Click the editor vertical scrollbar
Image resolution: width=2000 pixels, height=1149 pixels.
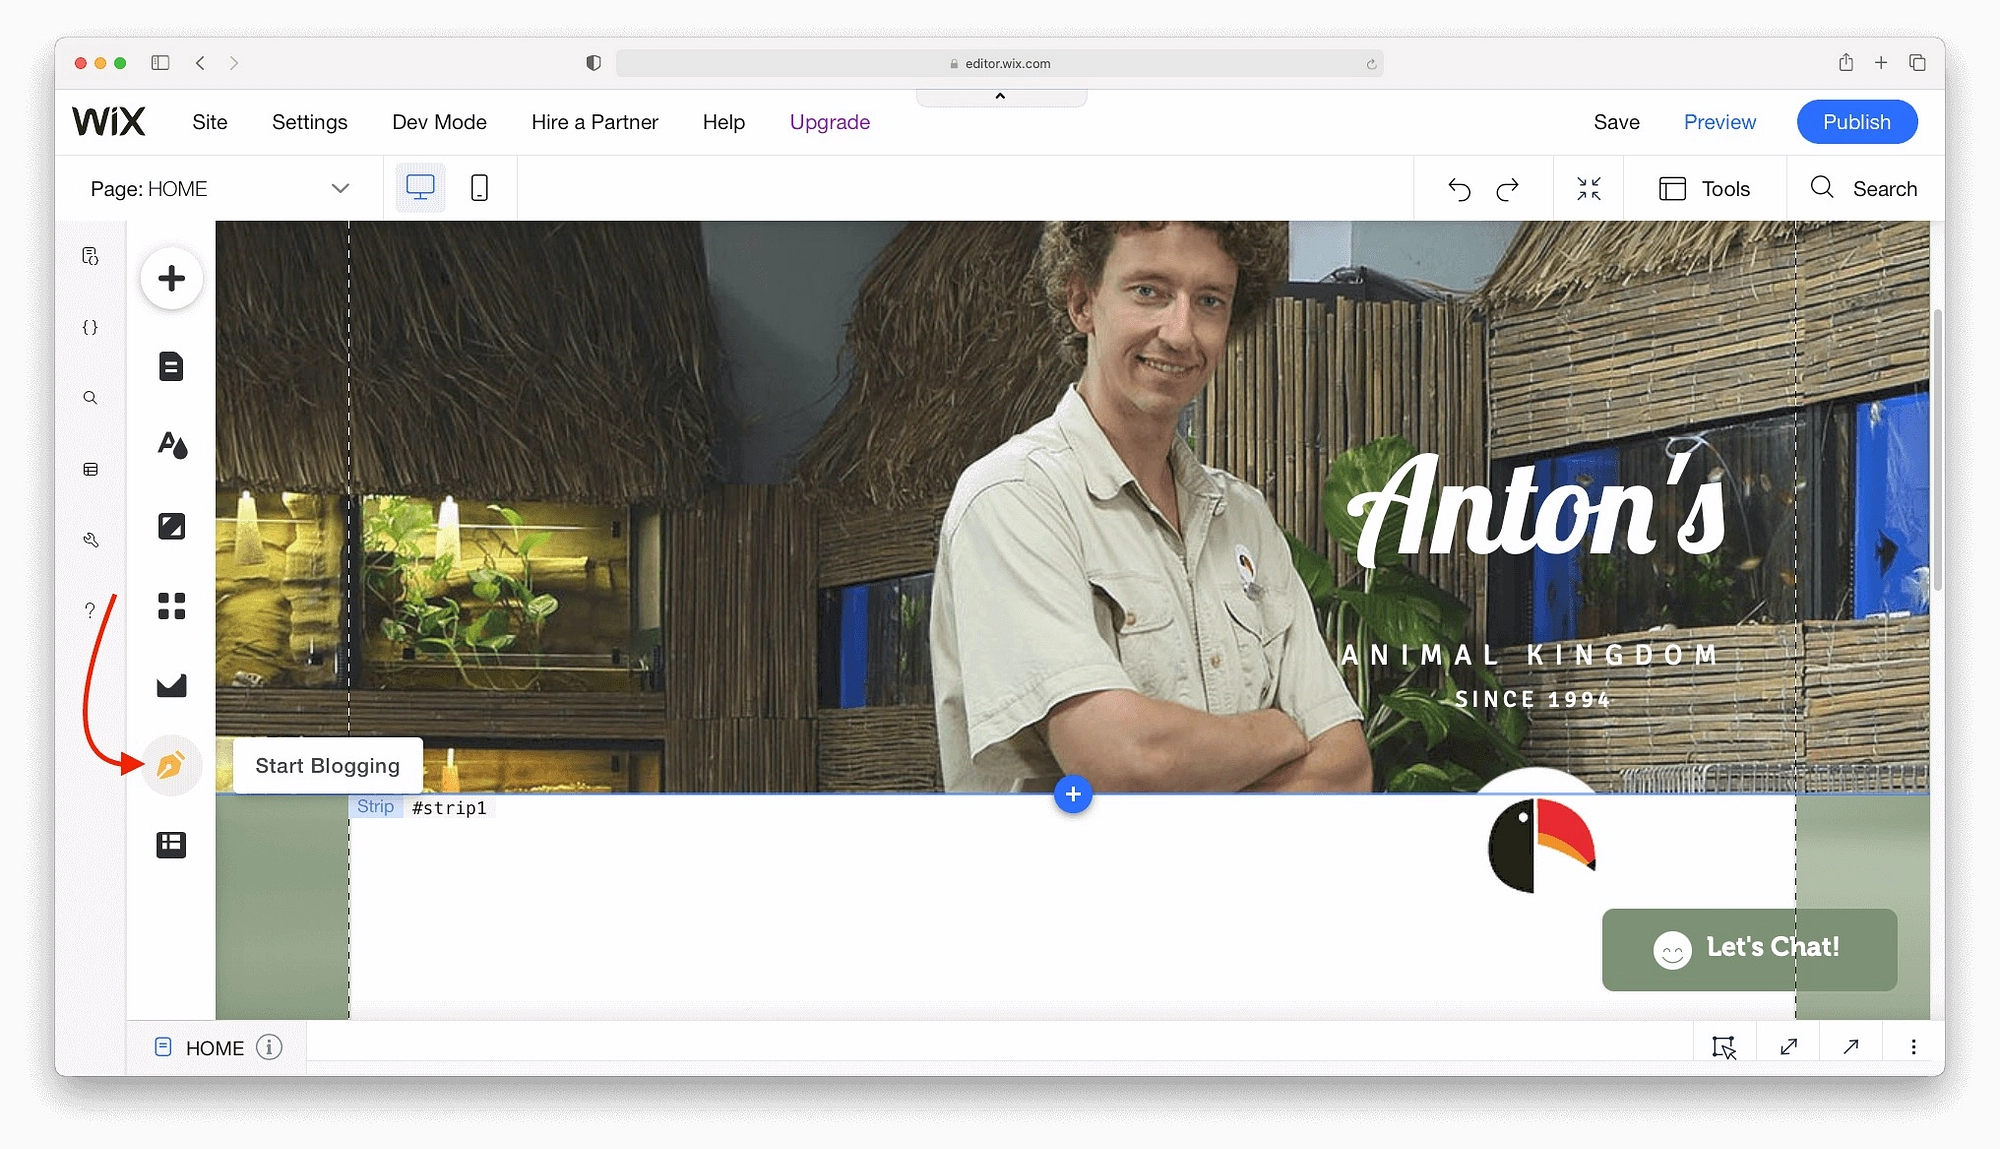1937,450
